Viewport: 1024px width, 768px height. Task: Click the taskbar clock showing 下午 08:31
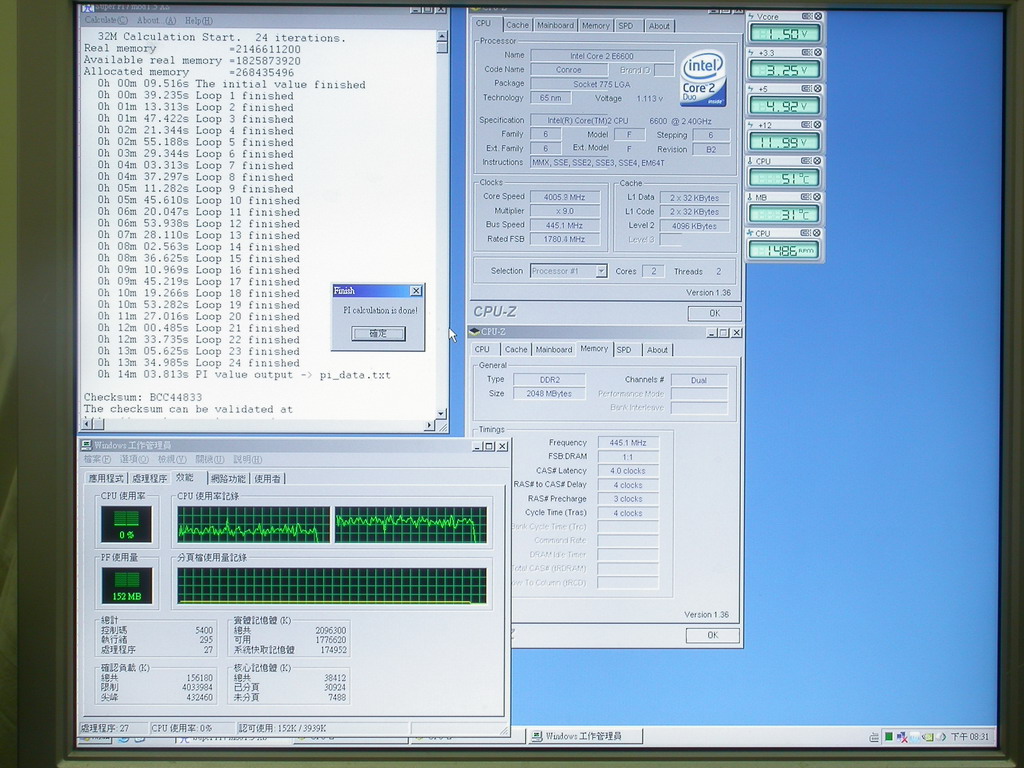(x=970, y=737)
